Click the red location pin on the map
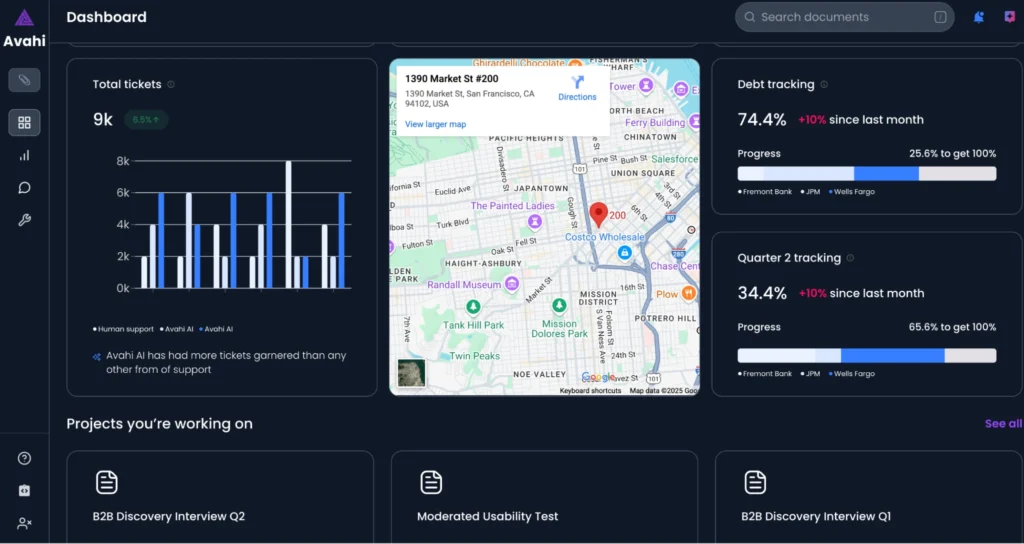Screen dimensions: 1024x544 coord(598,215)
